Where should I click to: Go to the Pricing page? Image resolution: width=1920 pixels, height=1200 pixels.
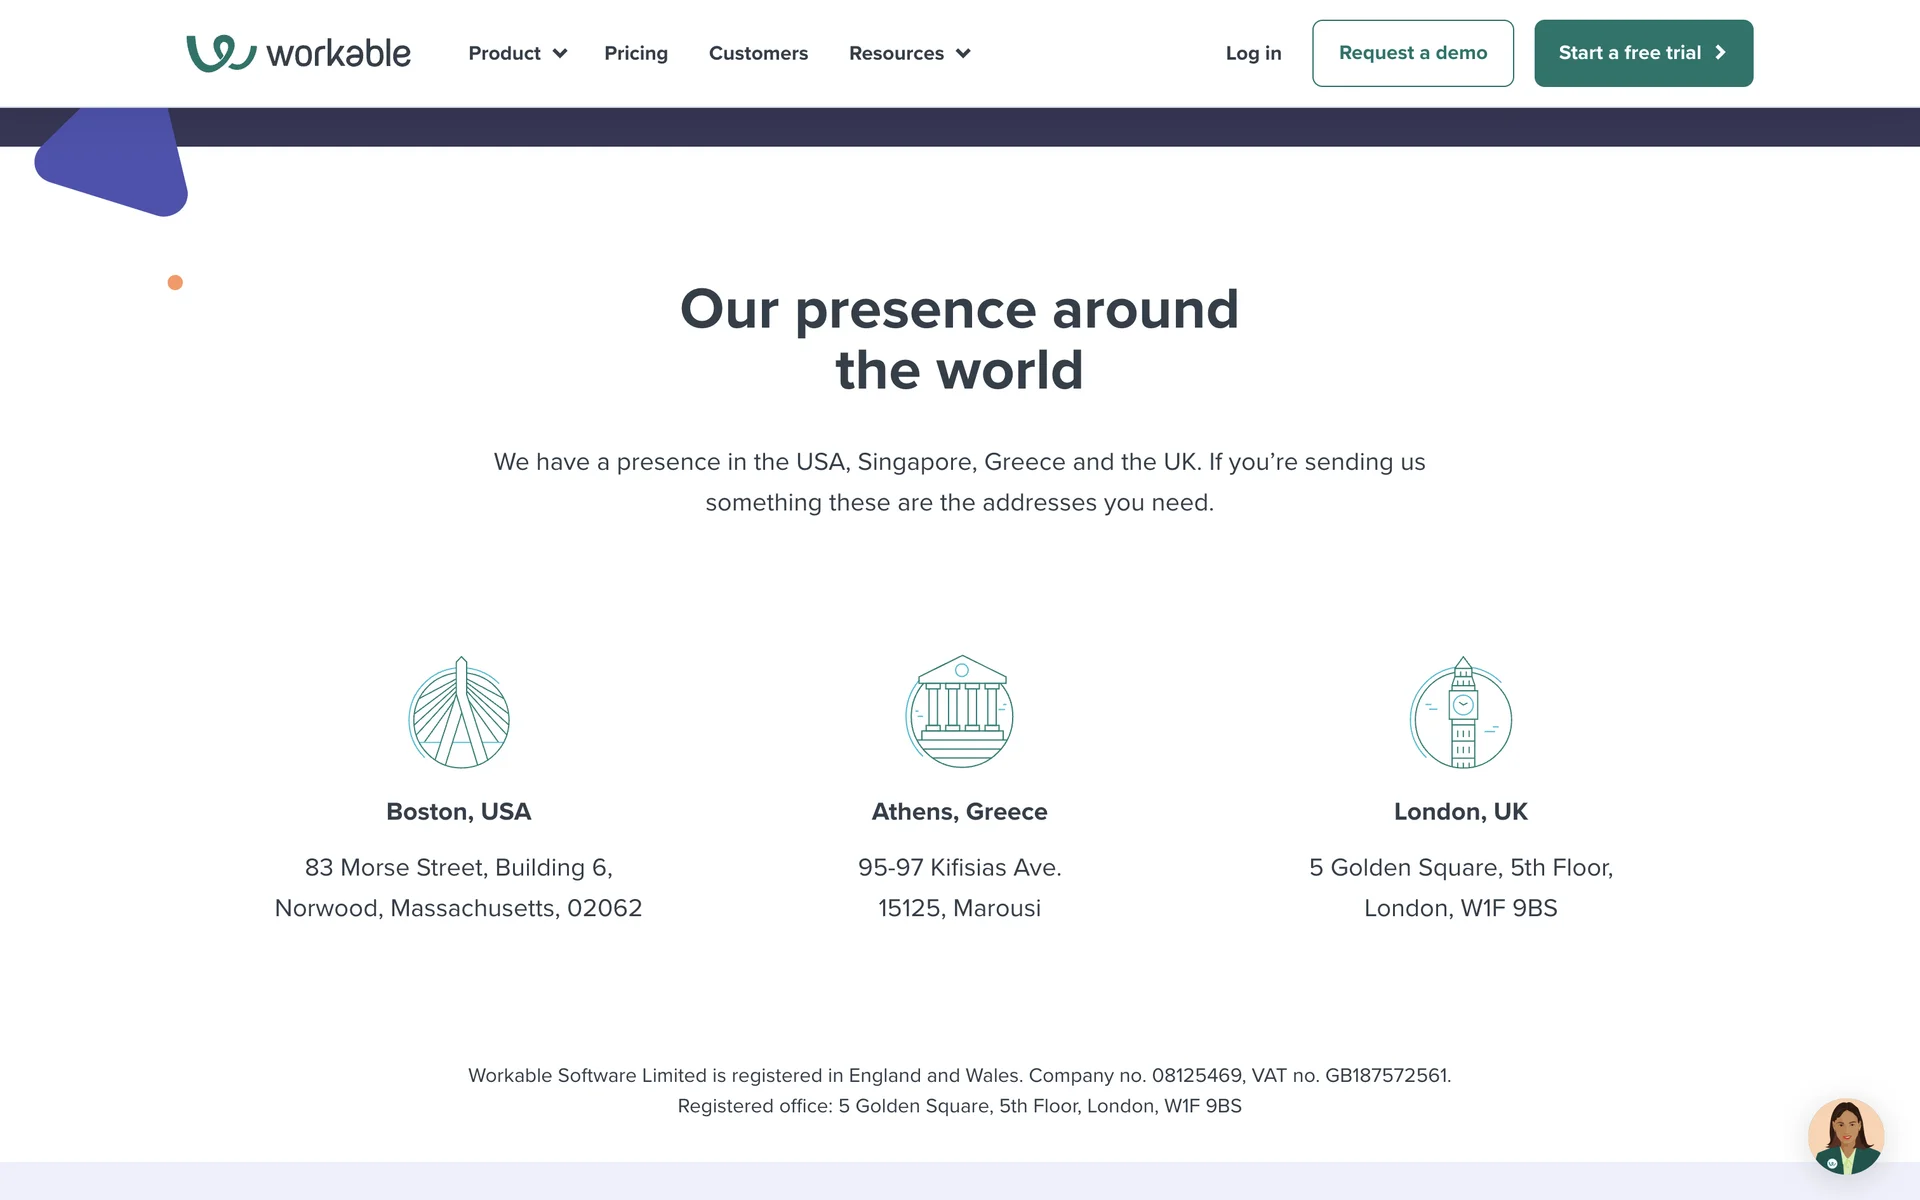pos(636,53)
